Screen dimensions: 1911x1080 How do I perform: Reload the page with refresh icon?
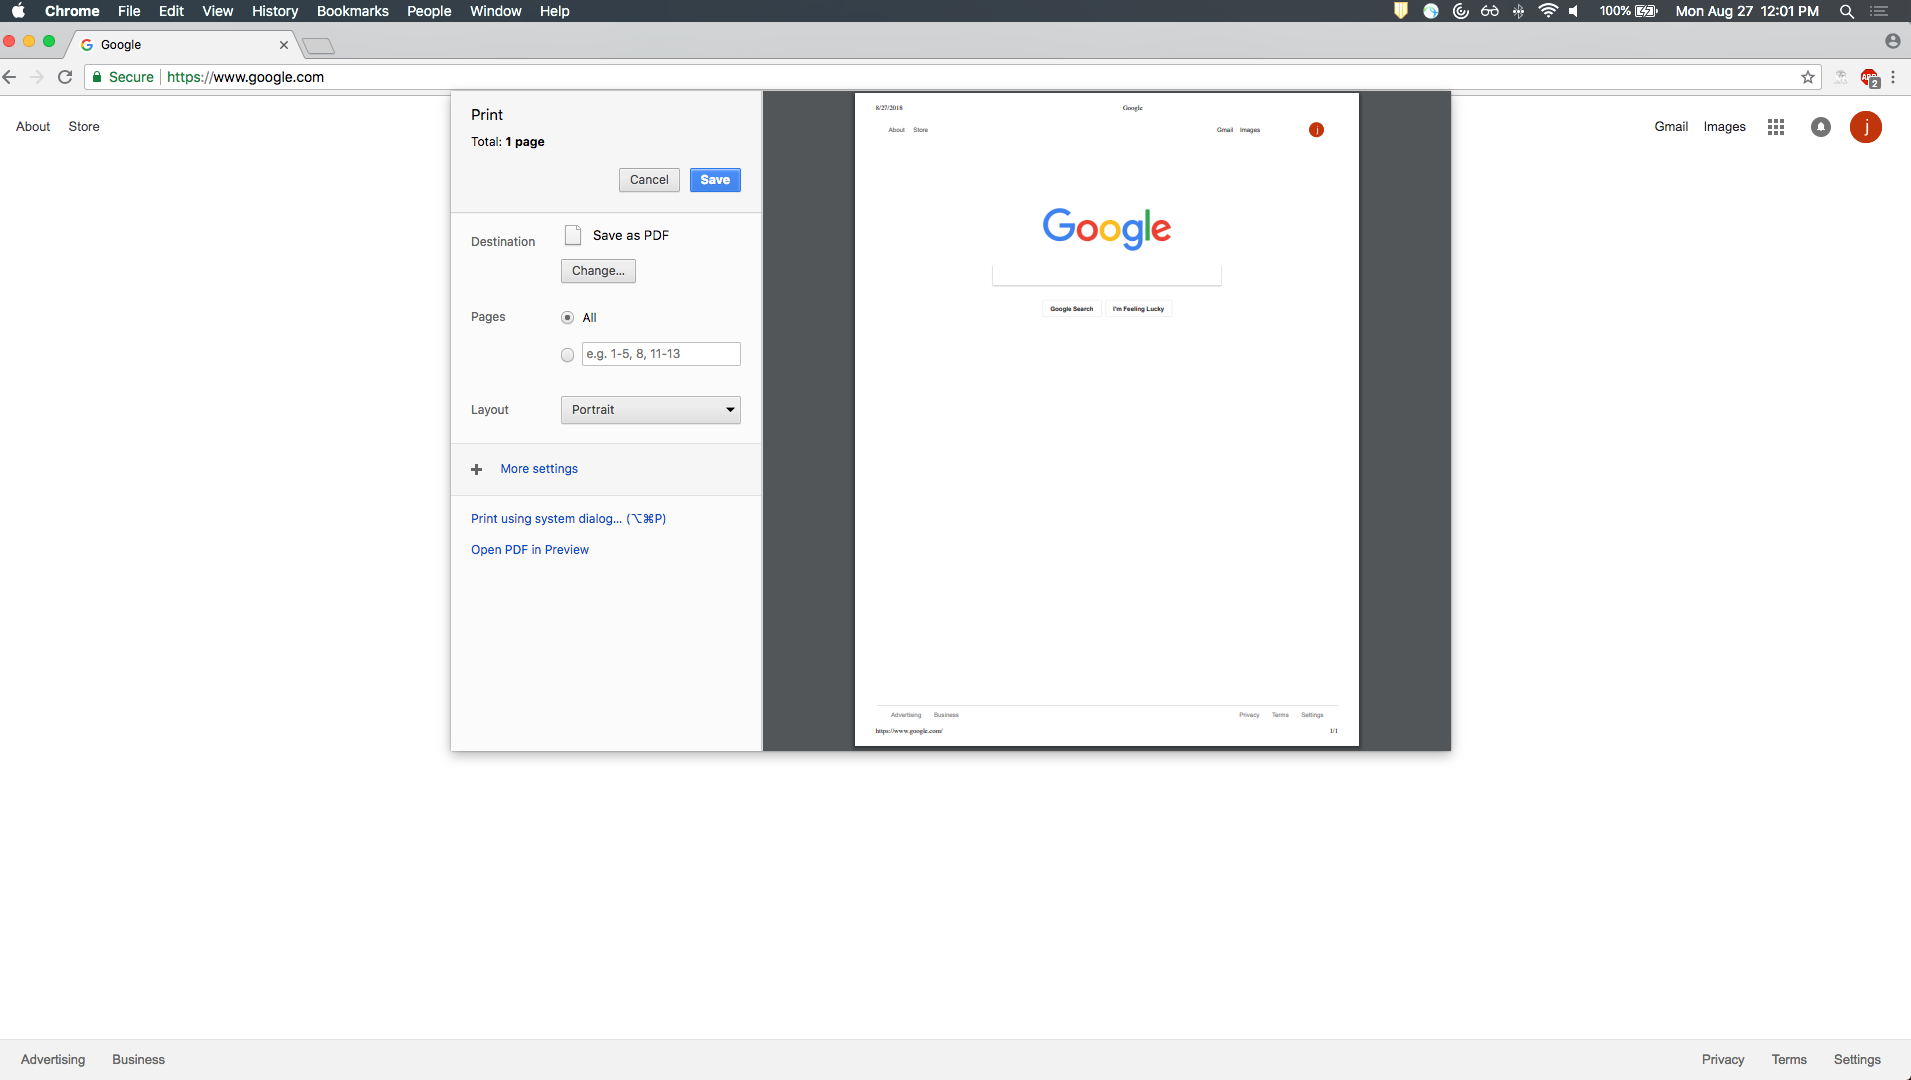click(x=65, y=77)
